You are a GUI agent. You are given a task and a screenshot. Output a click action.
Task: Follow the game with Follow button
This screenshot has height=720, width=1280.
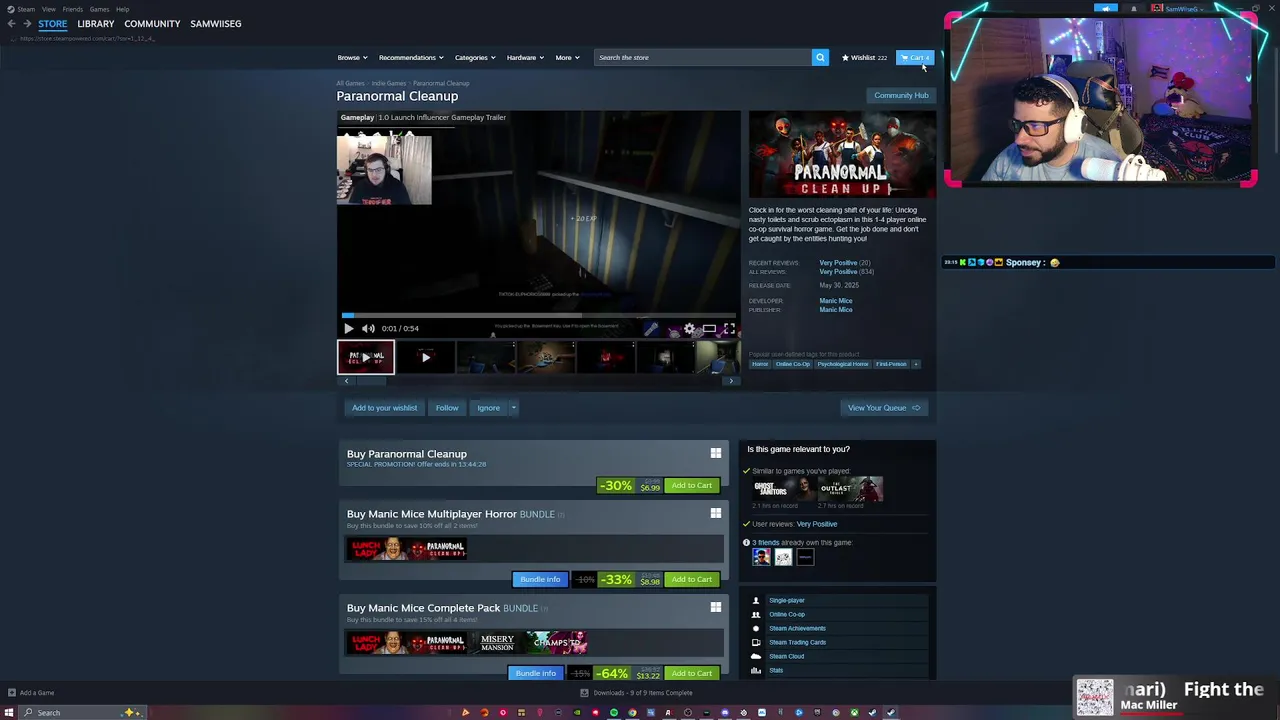click(447, 408)
